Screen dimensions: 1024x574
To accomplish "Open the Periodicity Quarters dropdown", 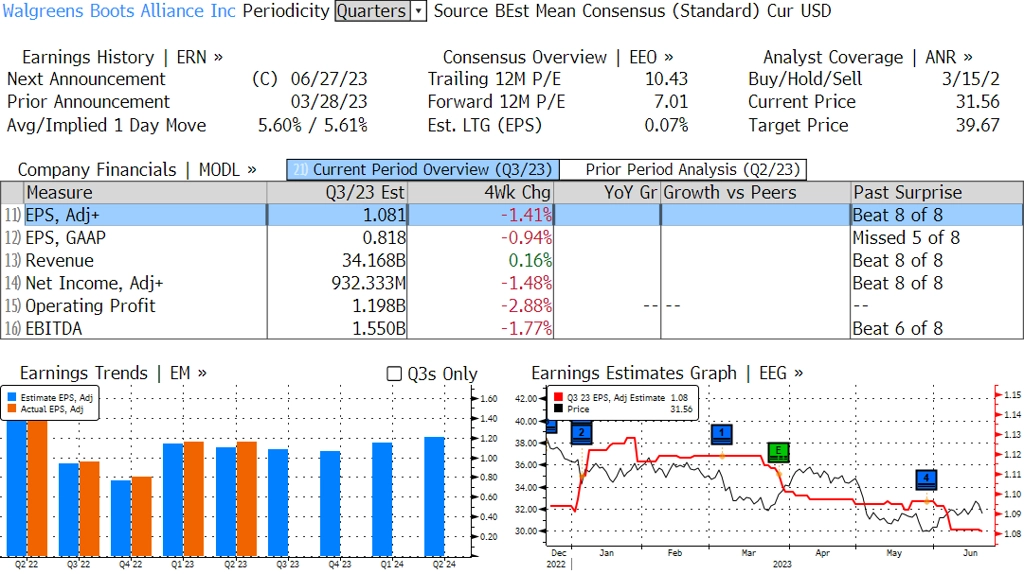I will (381, 11).
